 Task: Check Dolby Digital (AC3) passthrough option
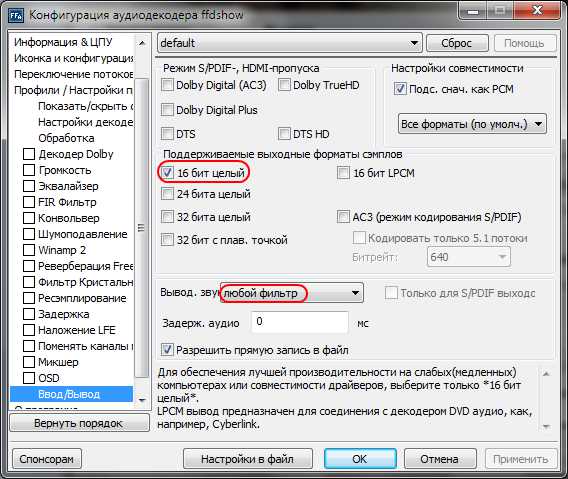click(x=167, y=85)
